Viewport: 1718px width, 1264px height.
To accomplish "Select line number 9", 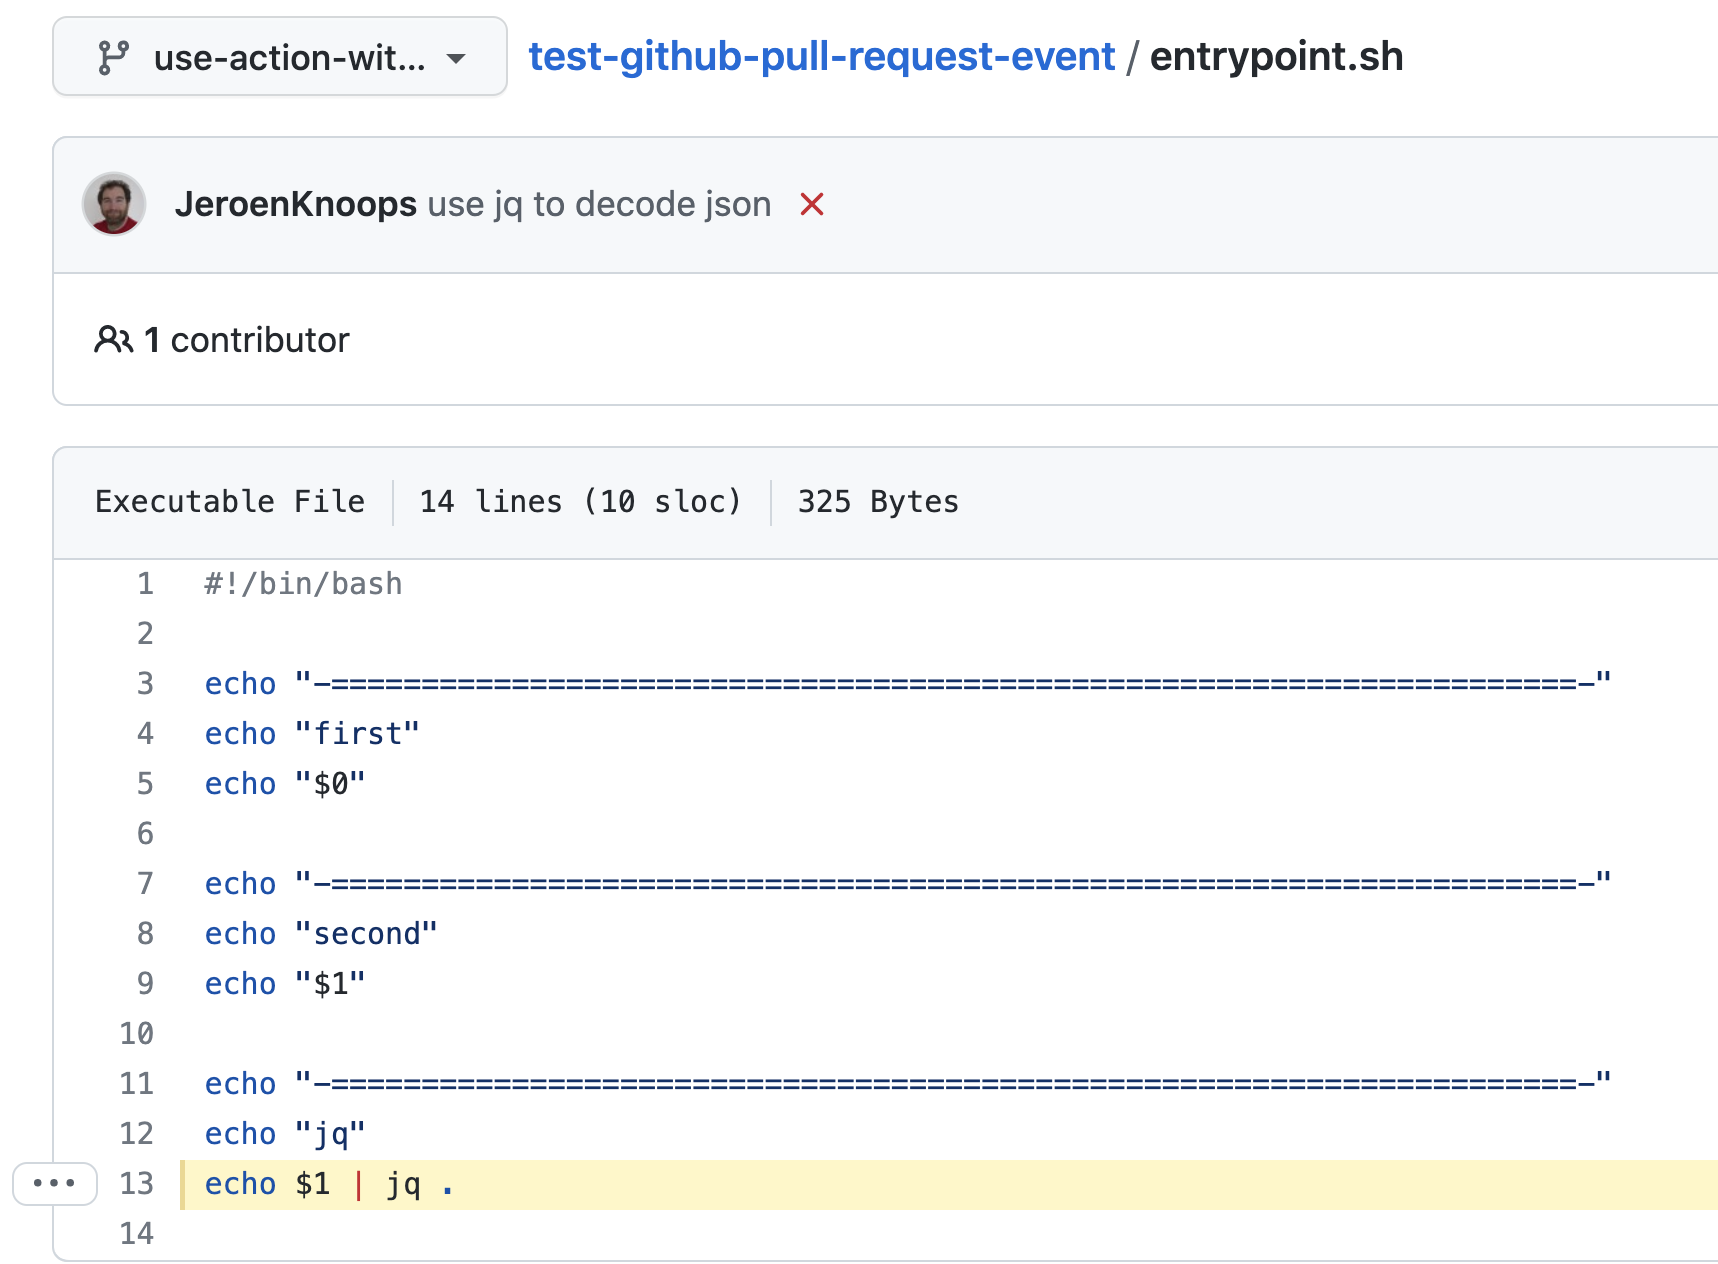I will [145, 983].
